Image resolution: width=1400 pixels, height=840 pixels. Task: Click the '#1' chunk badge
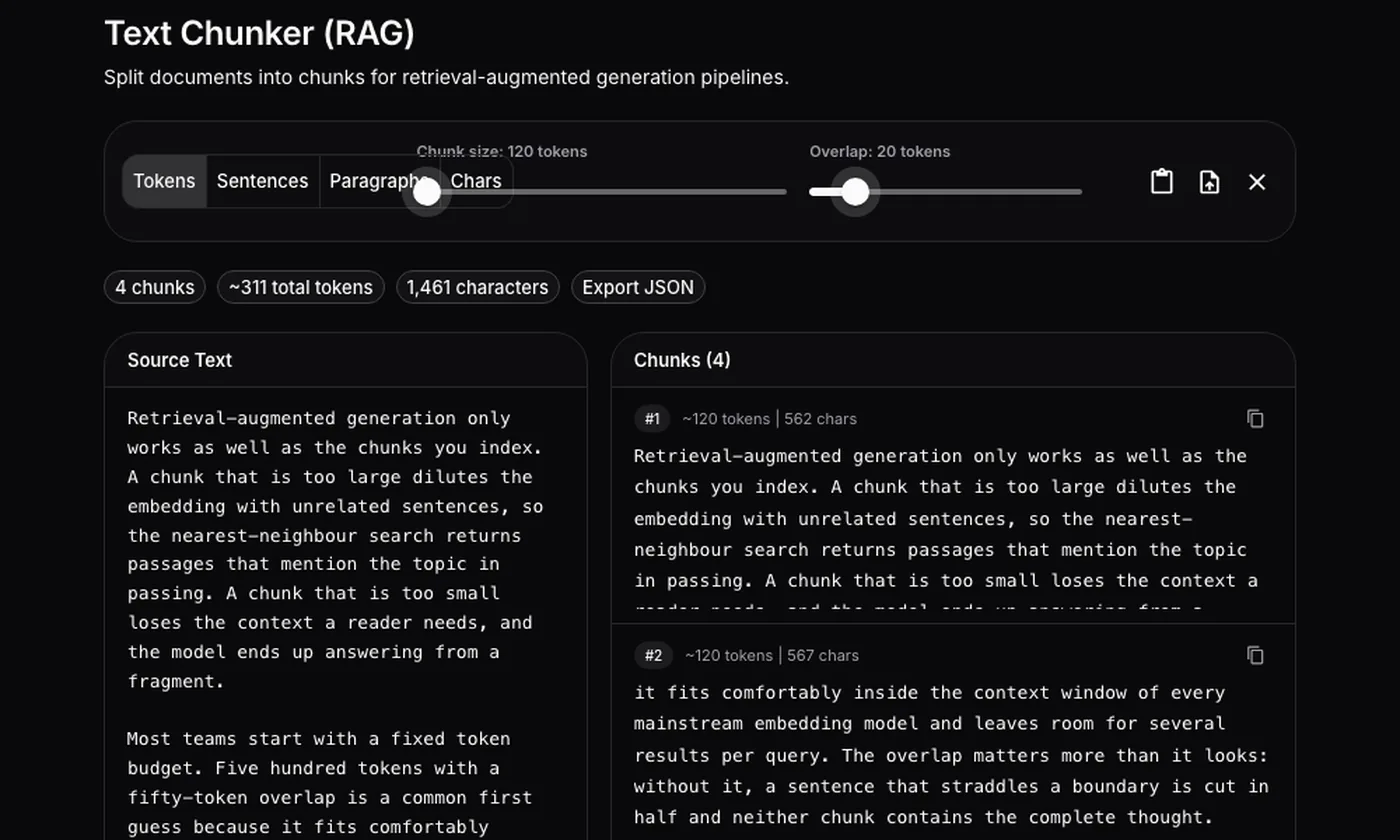coord(652,419)
